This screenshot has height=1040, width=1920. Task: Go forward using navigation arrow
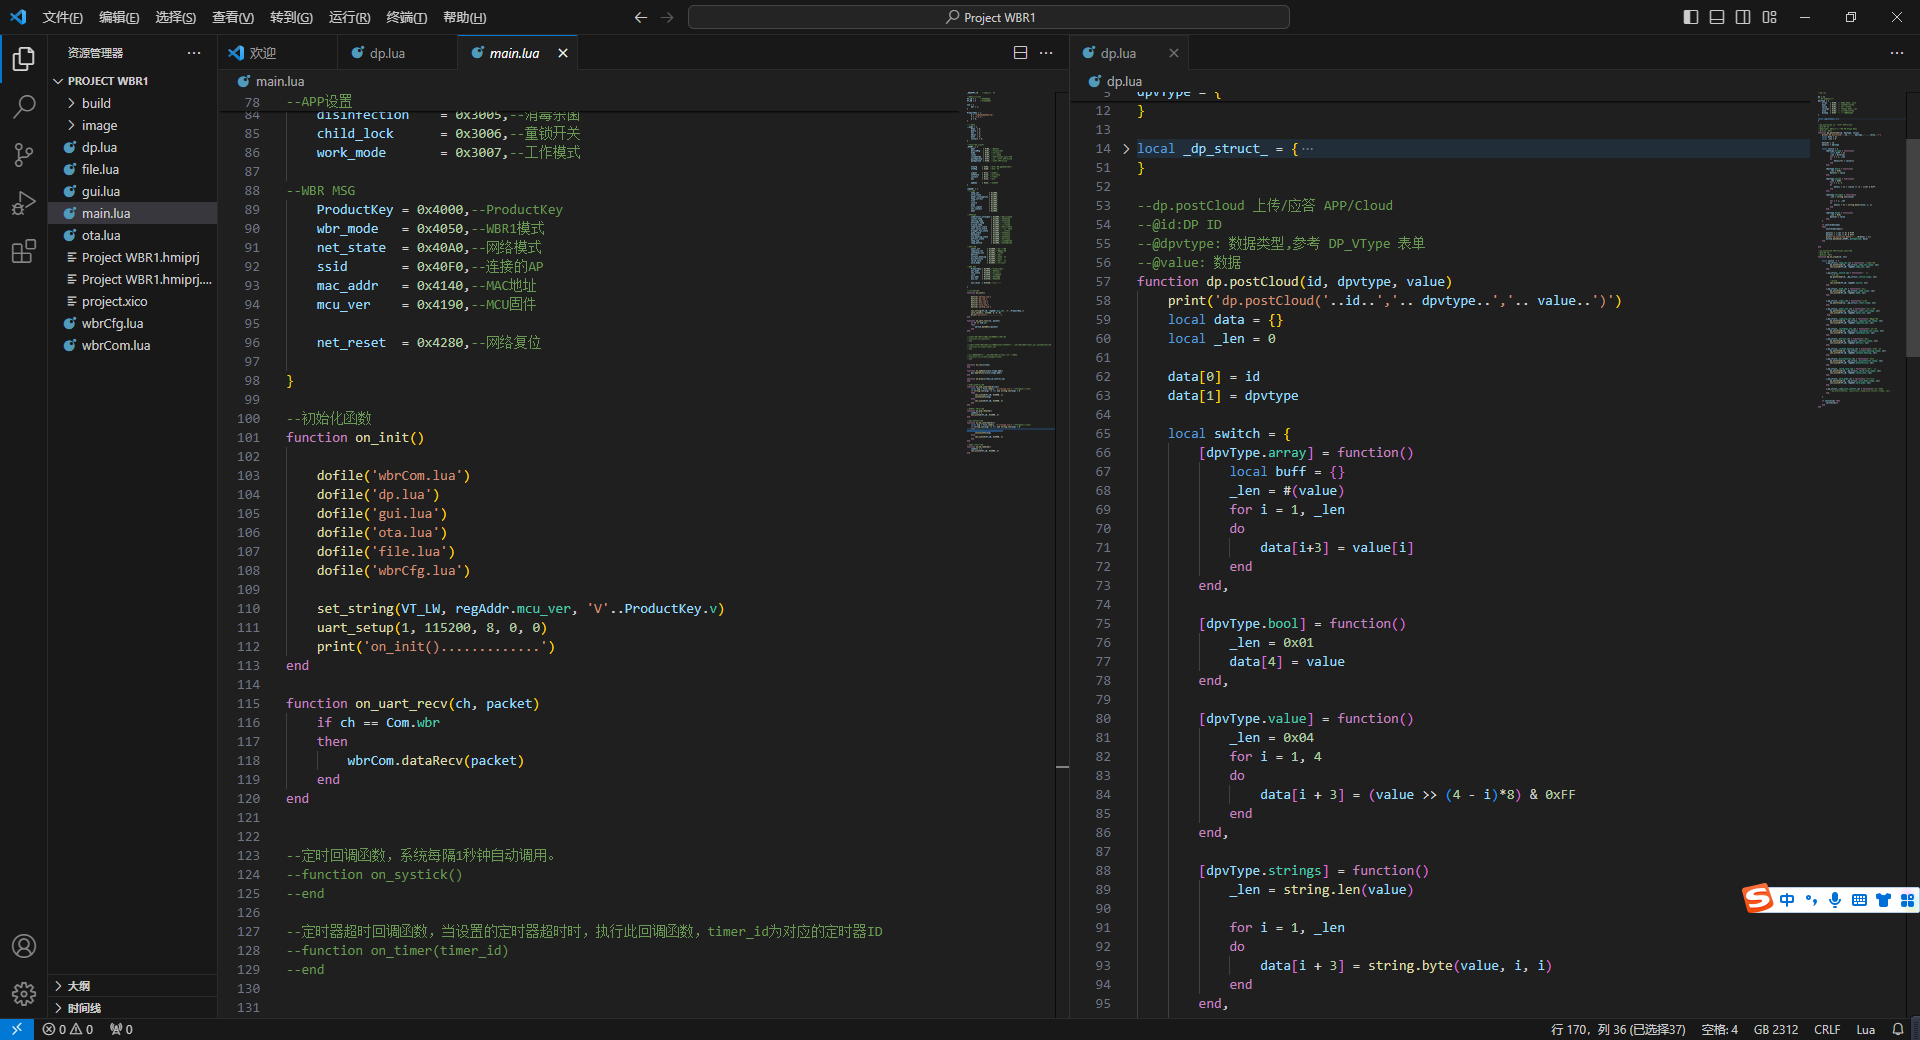667,17
